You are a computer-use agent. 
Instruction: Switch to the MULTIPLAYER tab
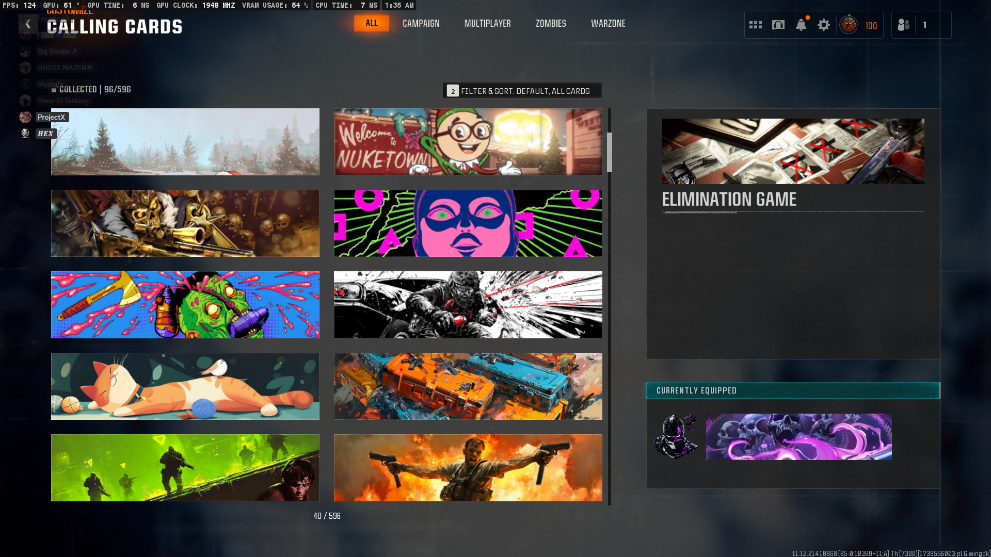click(487, 23)
